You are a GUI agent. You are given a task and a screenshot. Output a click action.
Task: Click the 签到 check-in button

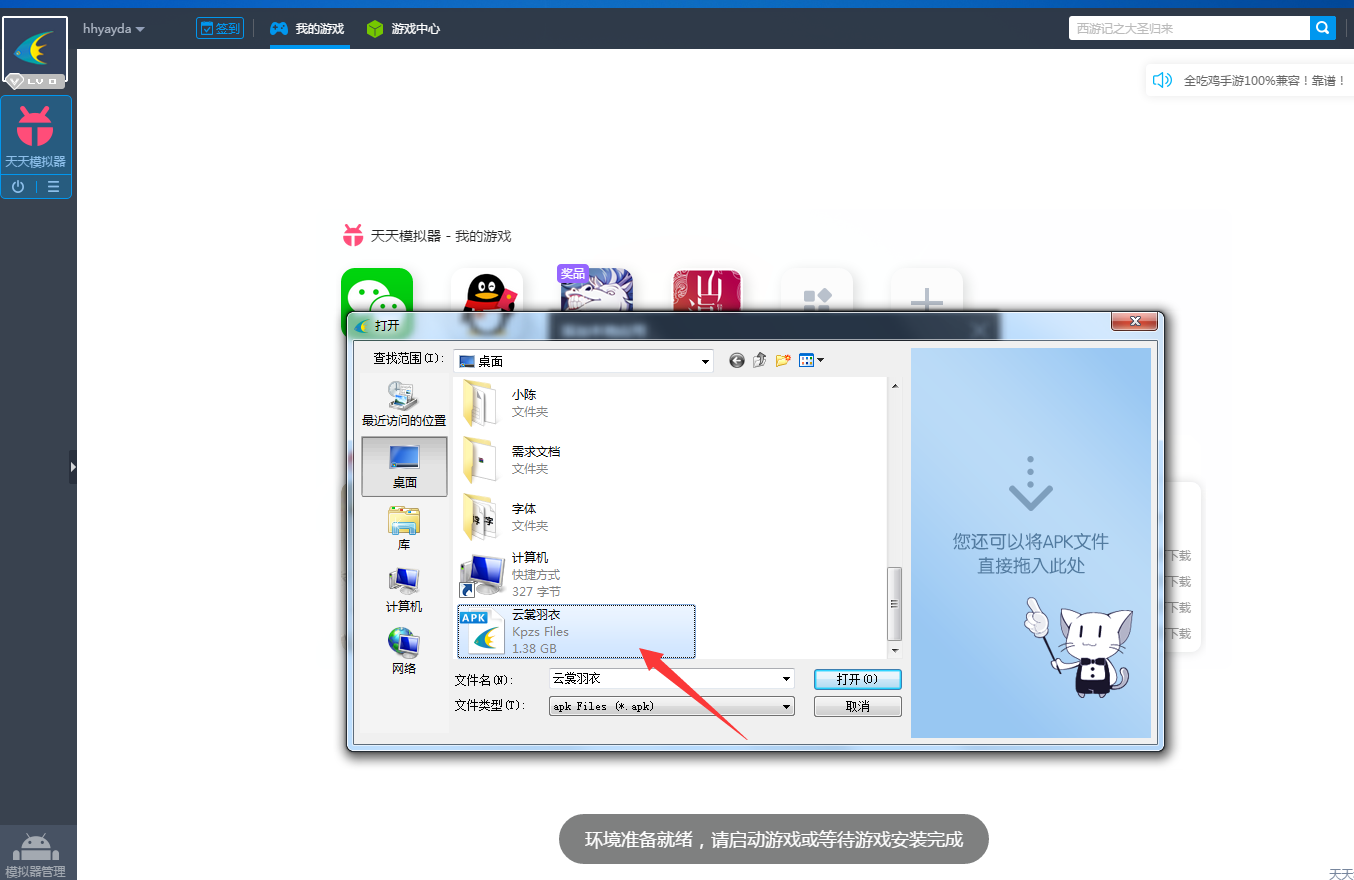point(220,29)
